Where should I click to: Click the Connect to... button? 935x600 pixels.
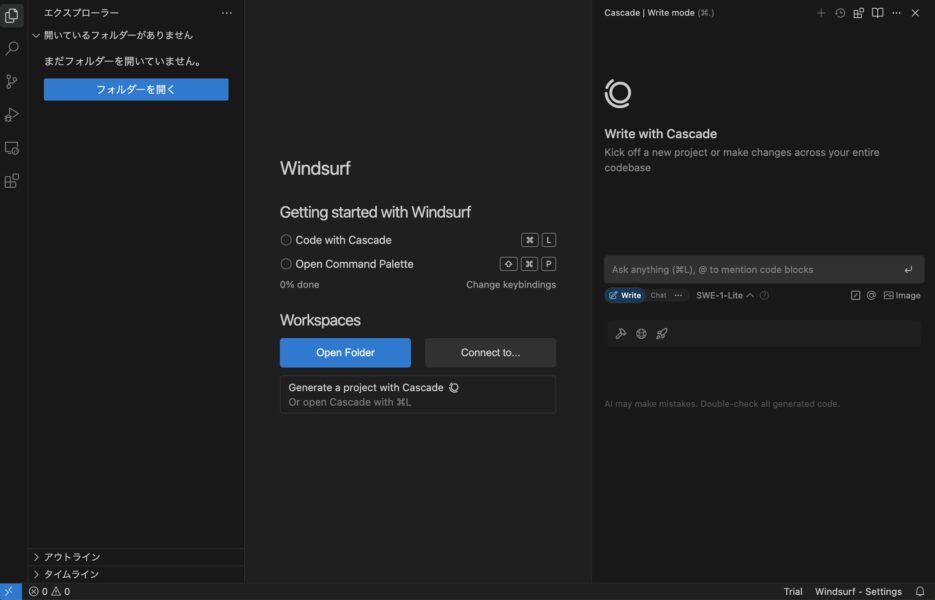(490, 352)
